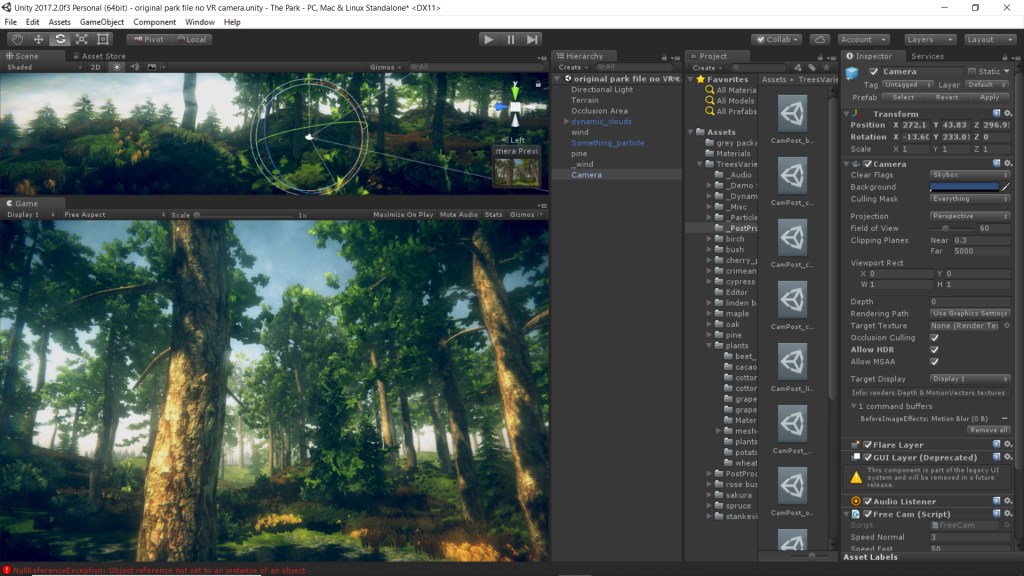Select the Scale tool in the toolbar
1024x576 pixels.
81,39
